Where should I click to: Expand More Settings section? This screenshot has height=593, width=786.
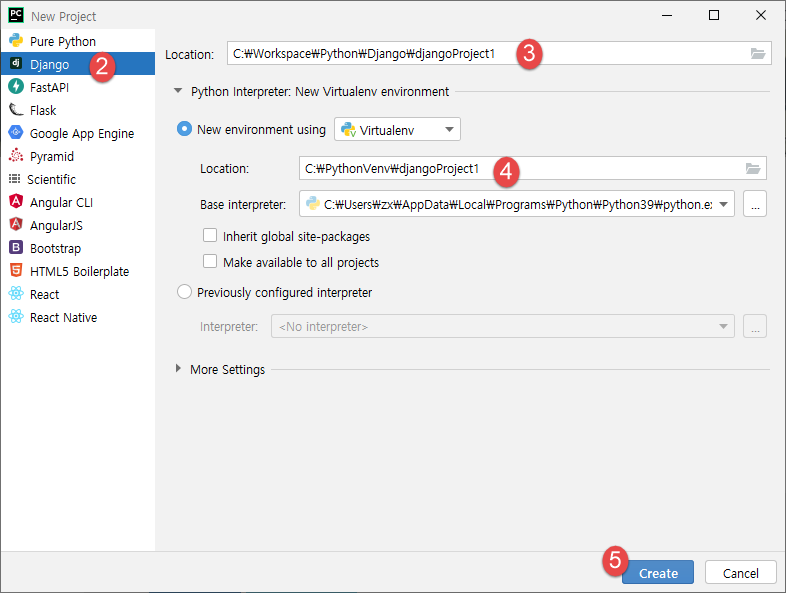[x=178, y=368]
